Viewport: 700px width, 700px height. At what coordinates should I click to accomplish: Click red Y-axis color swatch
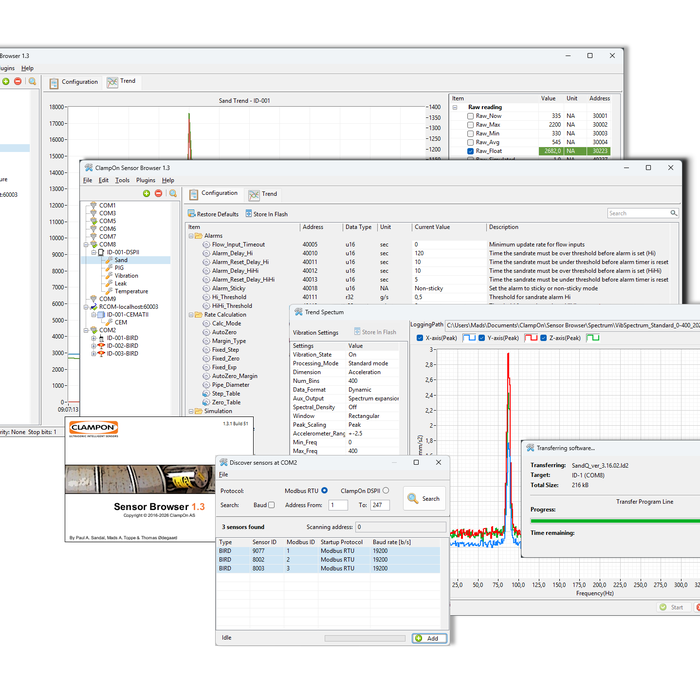(530, 338)
